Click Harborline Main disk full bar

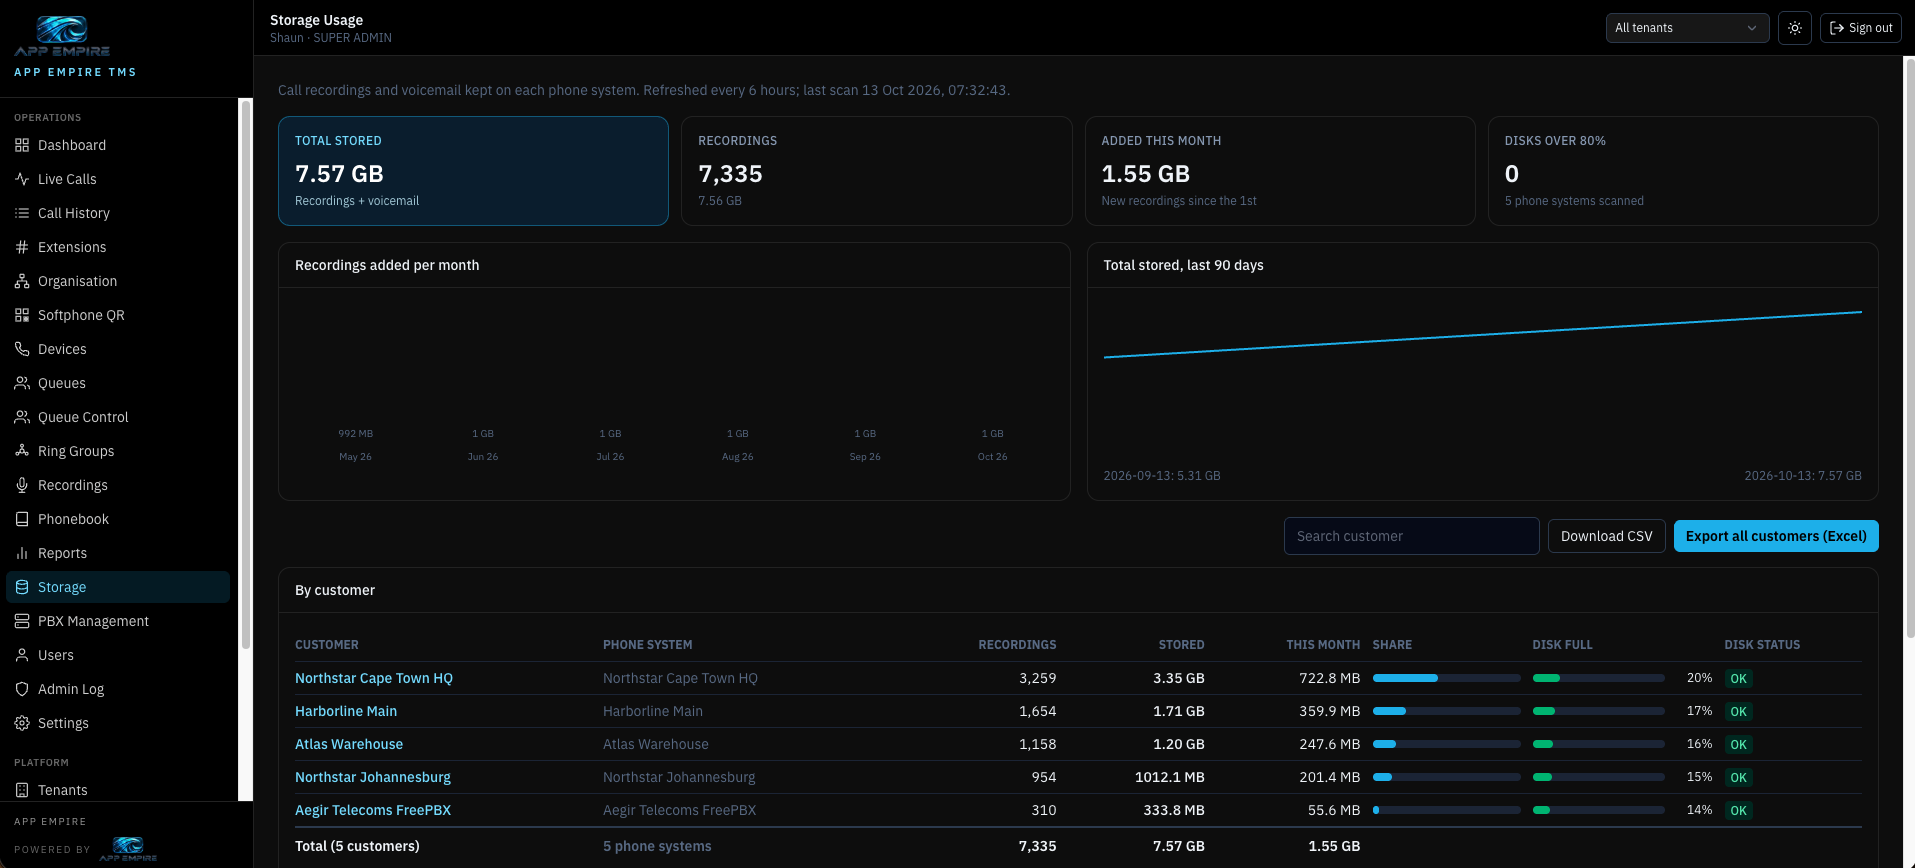[1598, 711]
